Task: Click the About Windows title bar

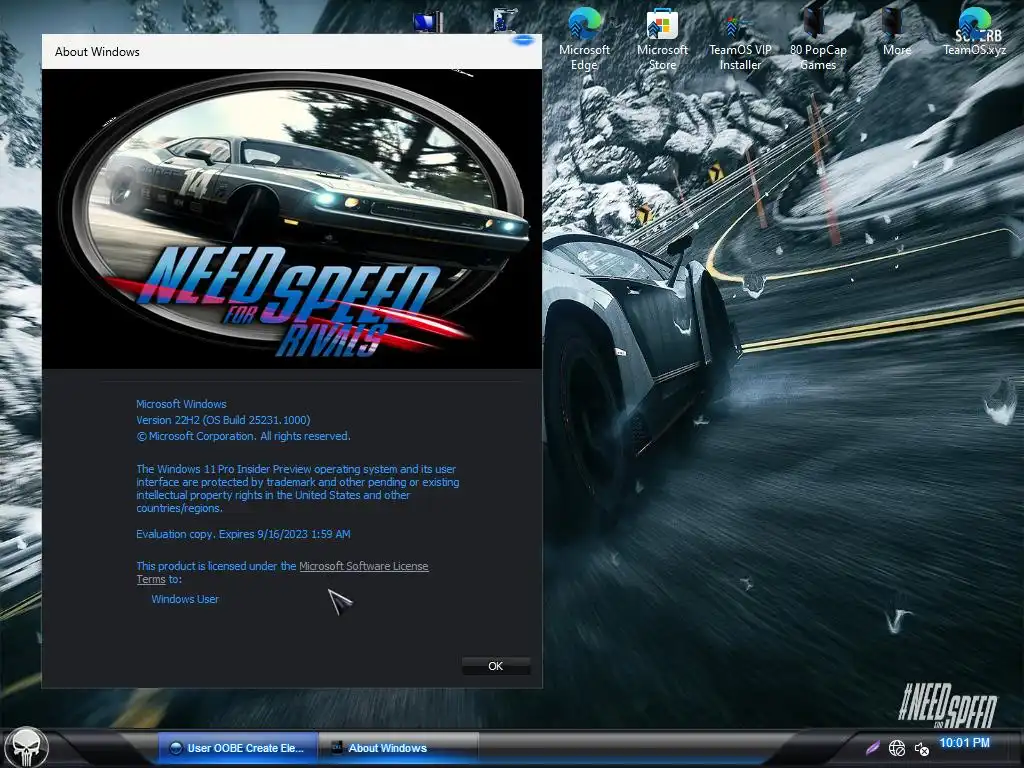Action: click(292, 52)
